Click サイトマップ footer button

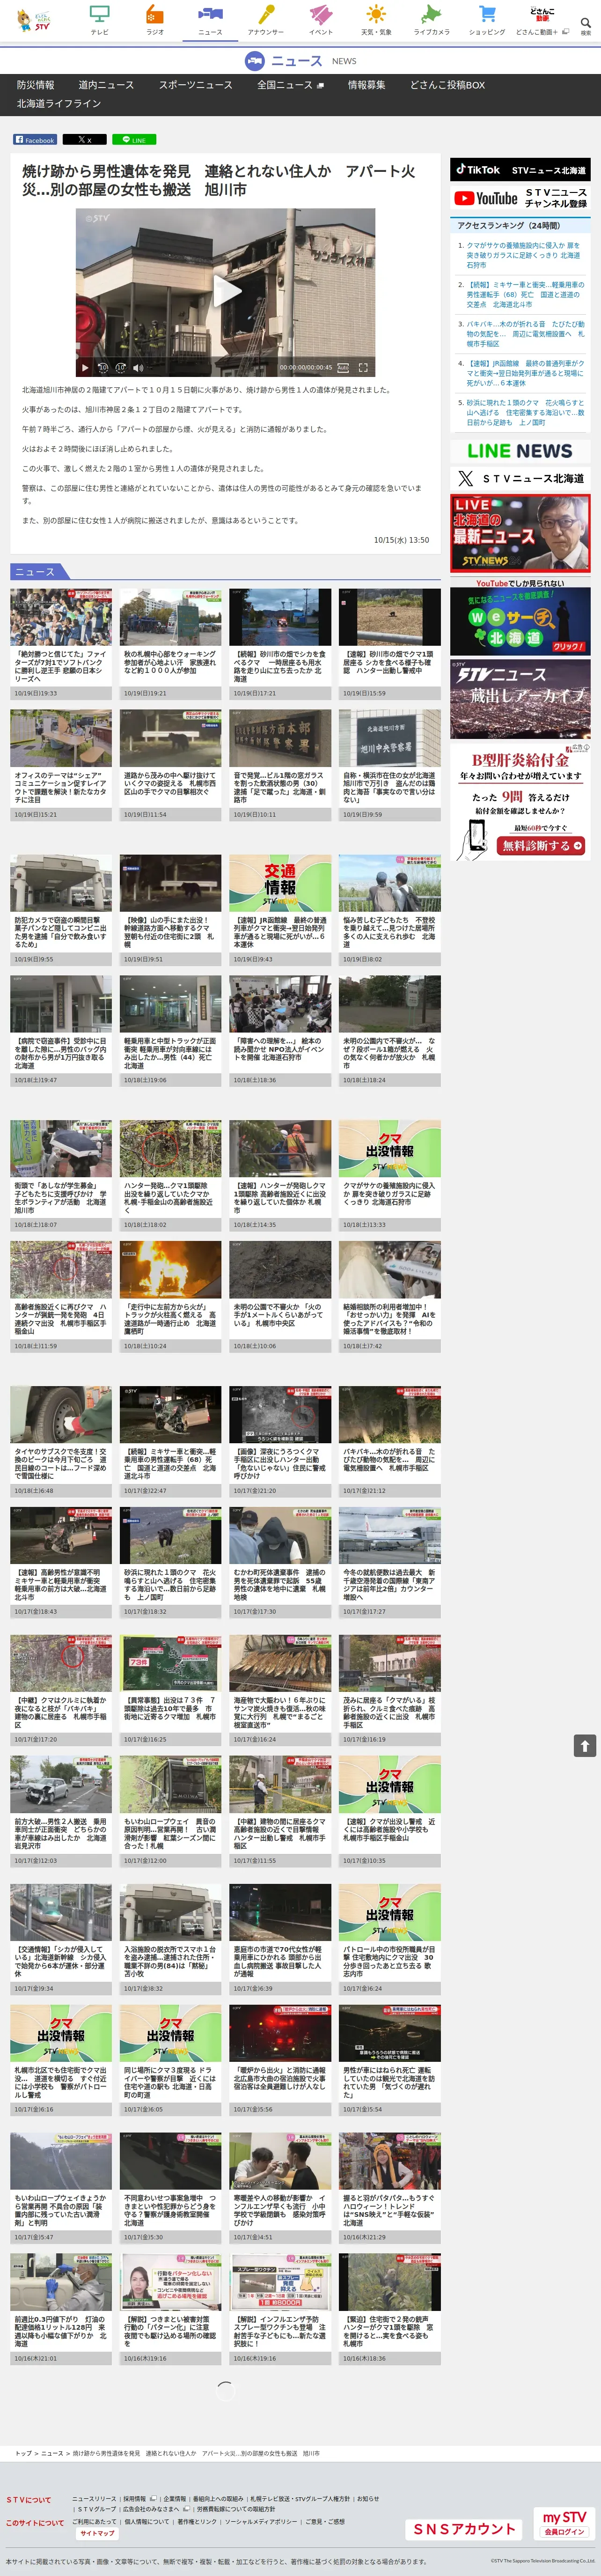coord(97,2534)
